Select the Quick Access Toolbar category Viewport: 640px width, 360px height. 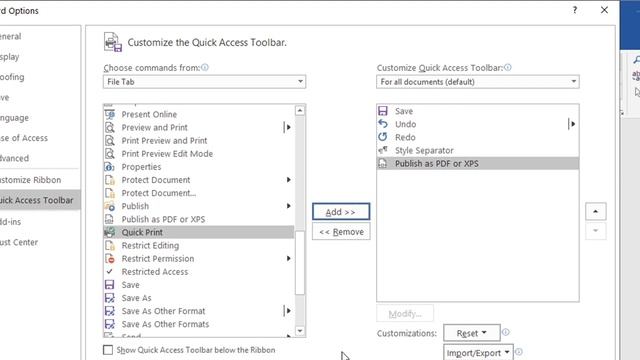[x=40, y=200]
